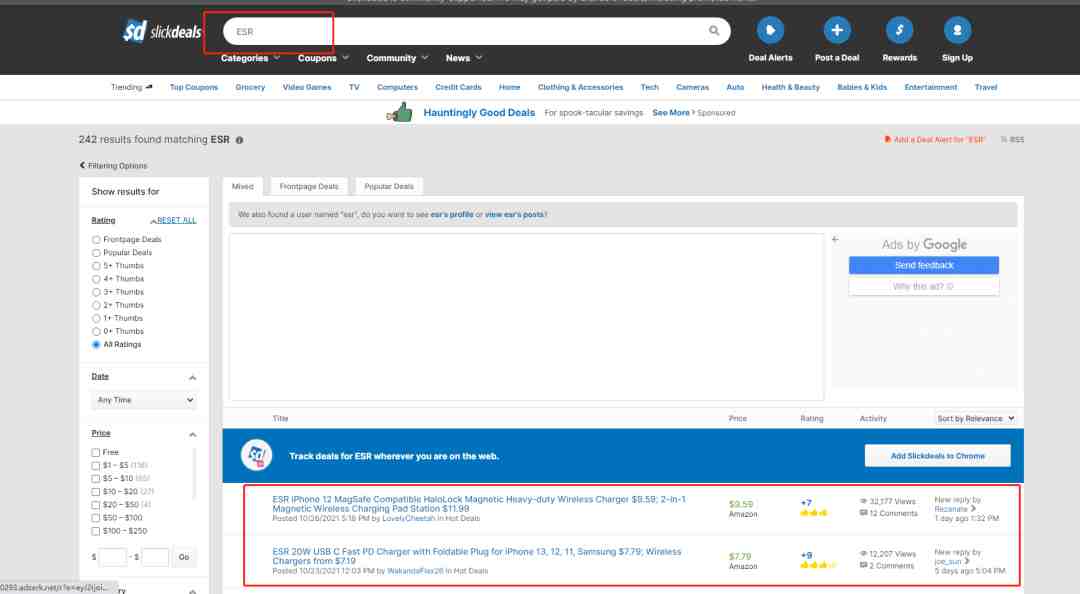Click the view esr's posts link
Viewport: 1080px width, 594px height.
(515, 214)
